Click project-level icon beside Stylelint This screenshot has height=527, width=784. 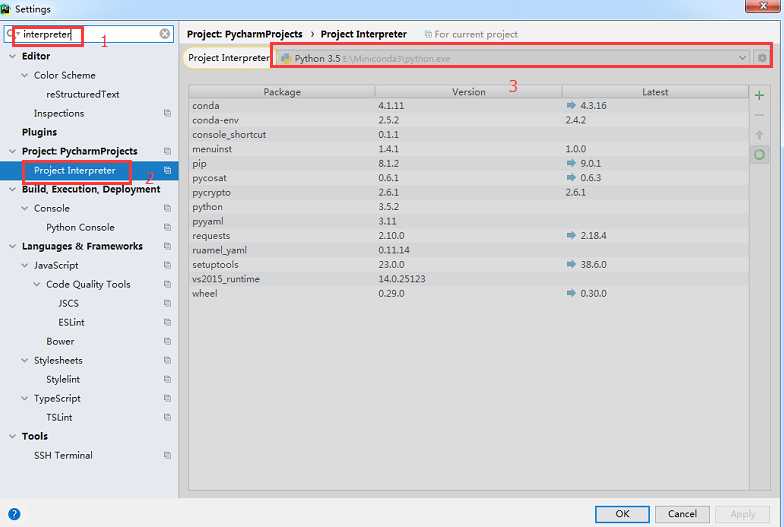[167, 379]
